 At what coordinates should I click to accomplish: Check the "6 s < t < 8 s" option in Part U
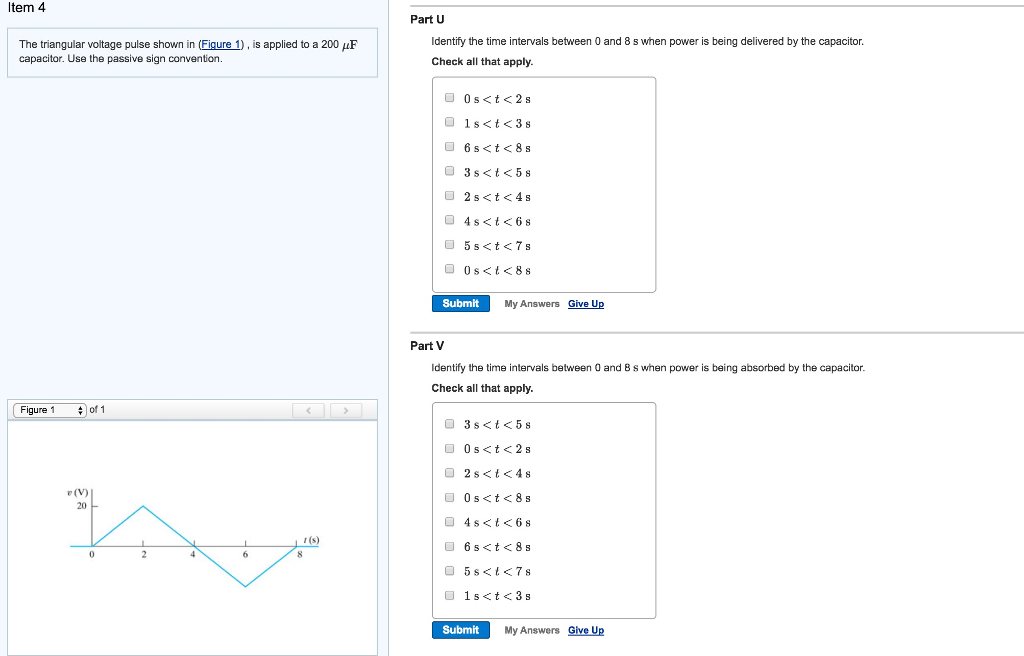(449, 146)
